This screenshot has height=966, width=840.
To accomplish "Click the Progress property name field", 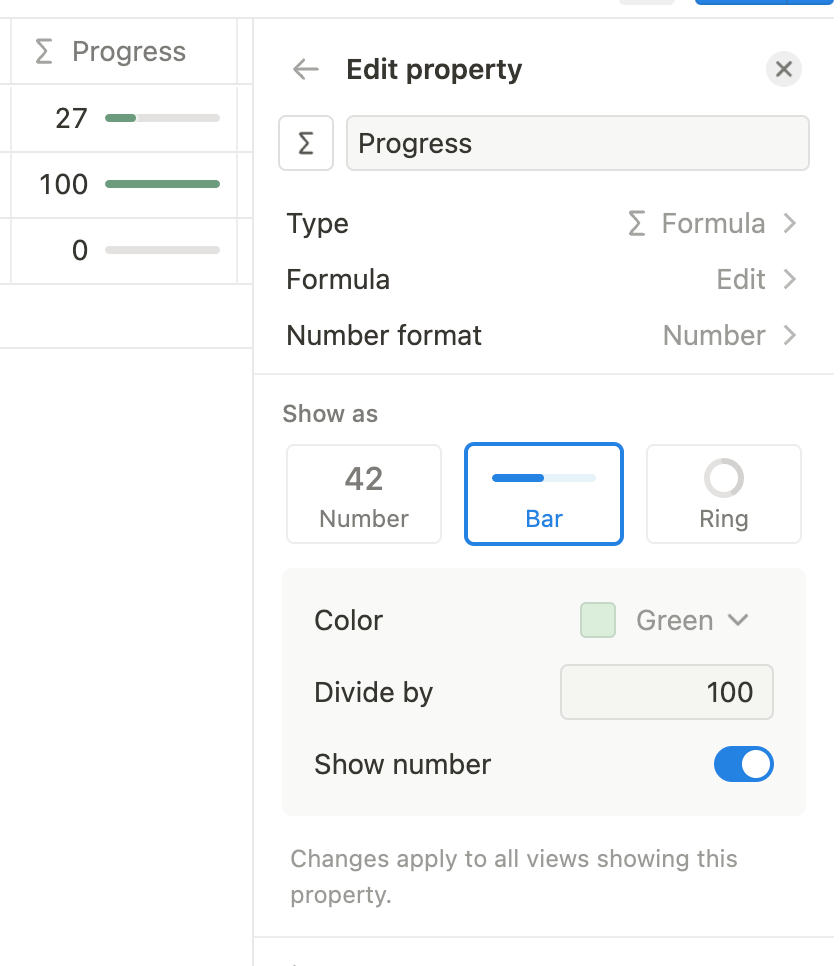I will [577, 144].
